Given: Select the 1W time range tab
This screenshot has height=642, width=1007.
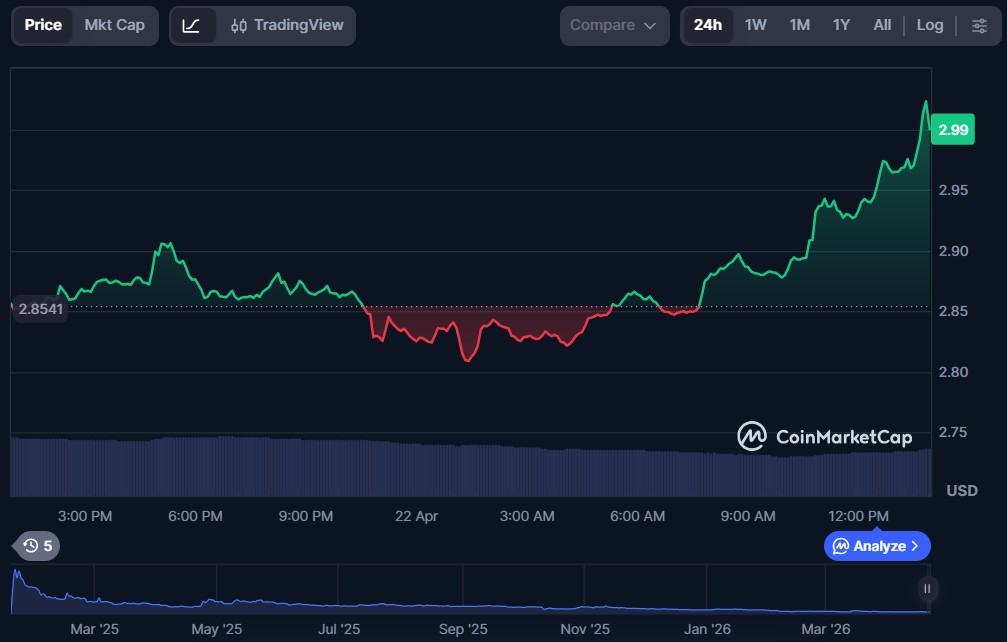Looking at the screenshot, I should click(x=755, y=25).
